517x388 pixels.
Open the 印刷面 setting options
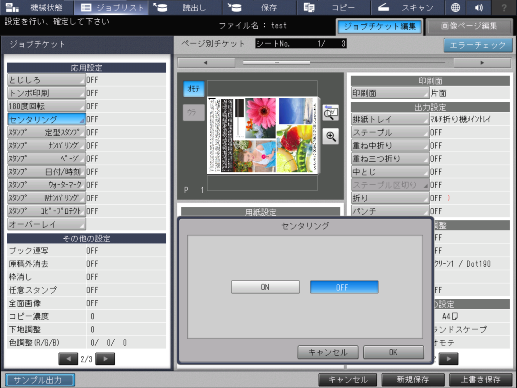(x=390, y=93)
